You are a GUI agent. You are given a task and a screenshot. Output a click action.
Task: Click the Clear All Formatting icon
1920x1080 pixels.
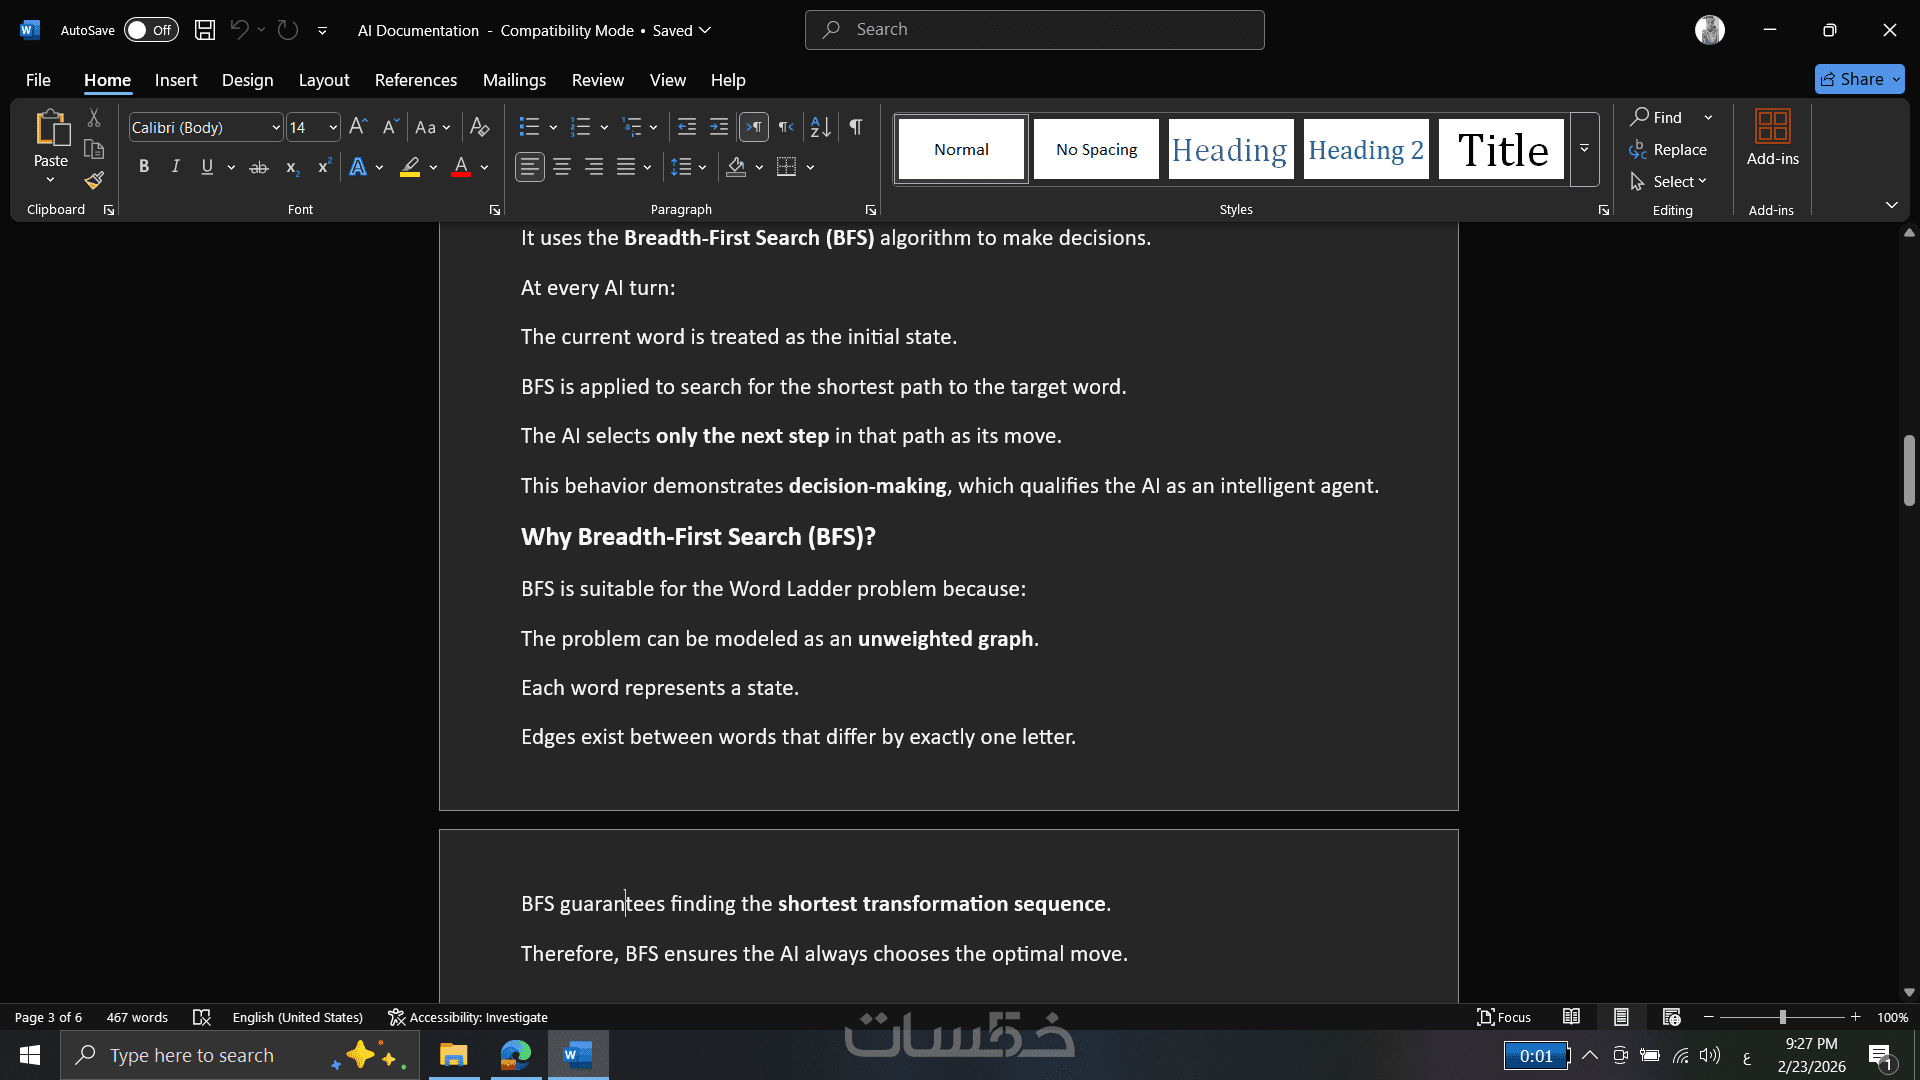point(480,127)
